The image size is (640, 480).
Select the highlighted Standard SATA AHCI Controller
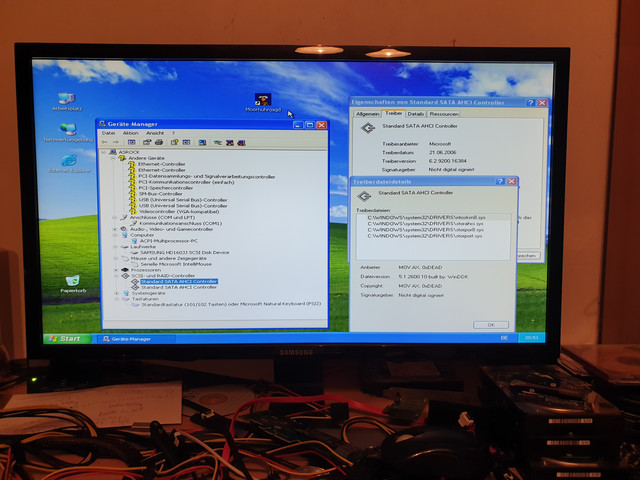pos(179,281)
